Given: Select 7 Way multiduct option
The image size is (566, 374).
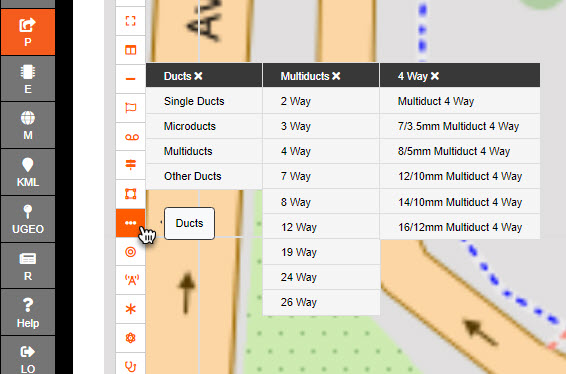Looking at the screenshot, I should [x=321, y=176].
